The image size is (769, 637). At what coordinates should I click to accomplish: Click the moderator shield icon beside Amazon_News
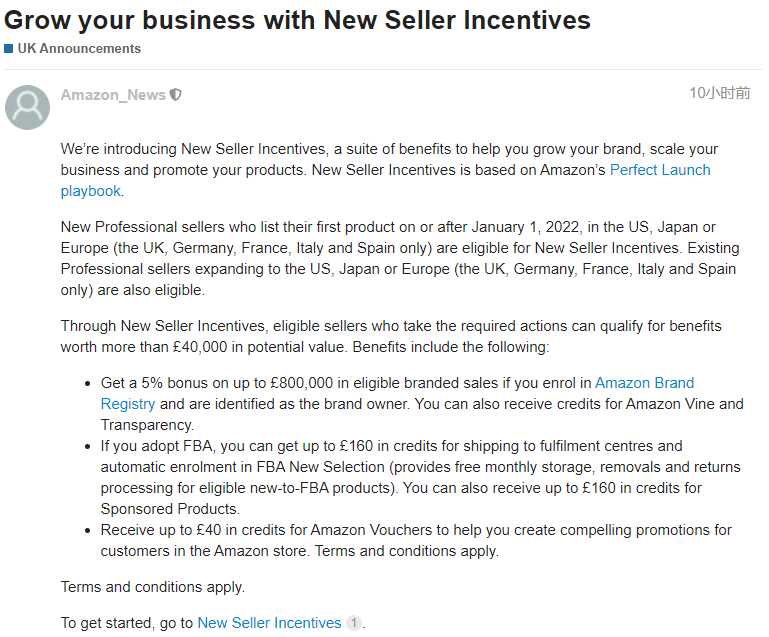pyautogui.click(x=176, y=95)
